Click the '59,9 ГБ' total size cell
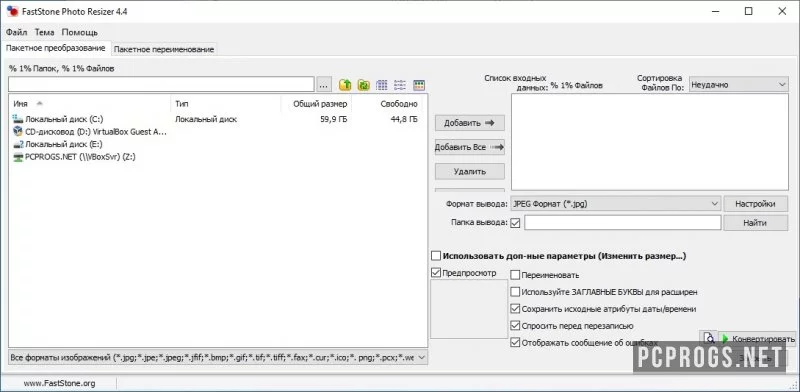Image resolution: width=800 pixels, height=392 pixels. (335, 119)
